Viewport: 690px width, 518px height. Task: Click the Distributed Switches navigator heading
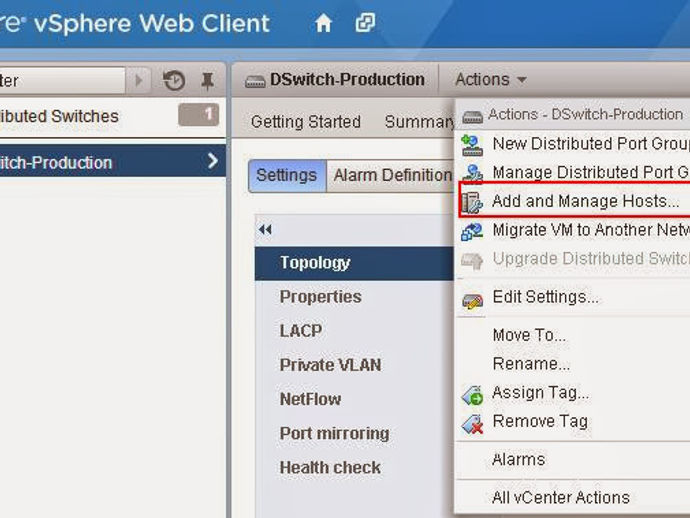click(x=59, y=117)
